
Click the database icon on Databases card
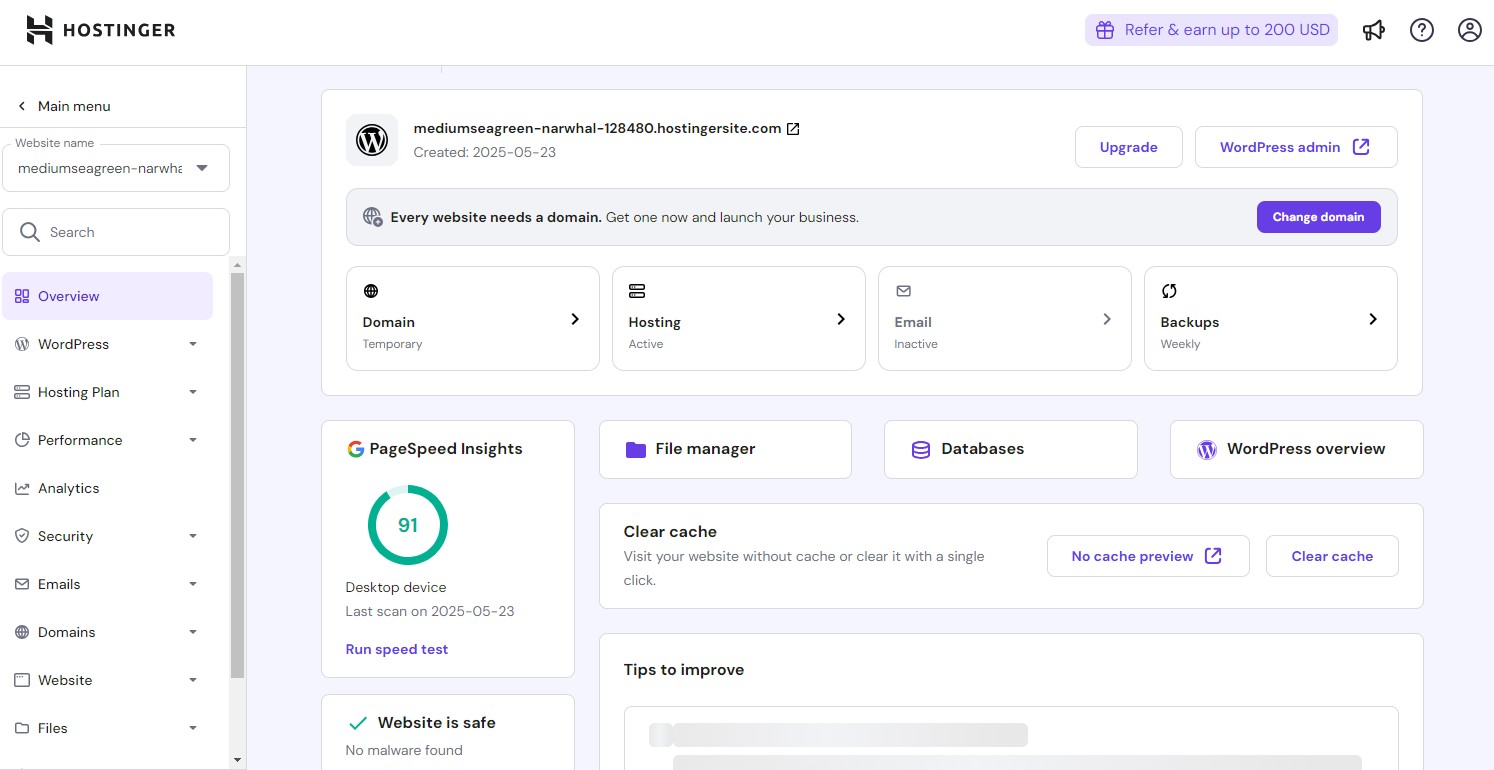[x=921, y=450]
